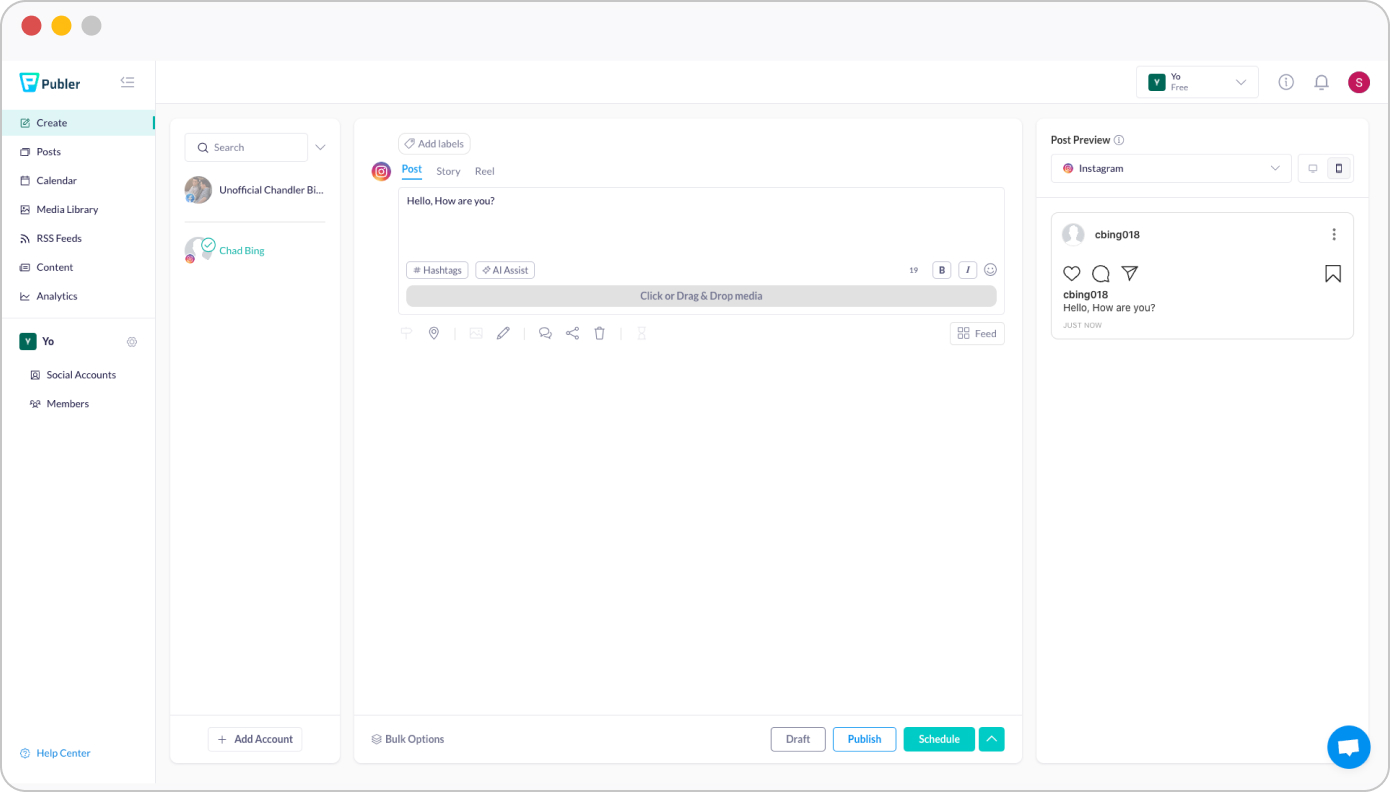The width and height of the screenshot is (1390, 792).
Task: Click the share icon in post toolbar
Action: click(x=572, y=334)
